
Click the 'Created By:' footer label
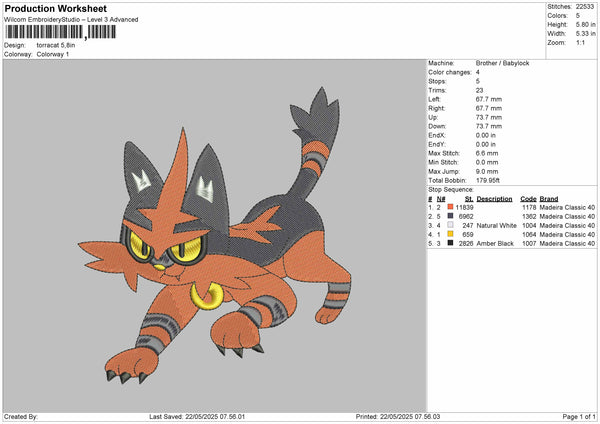(21, 417)
